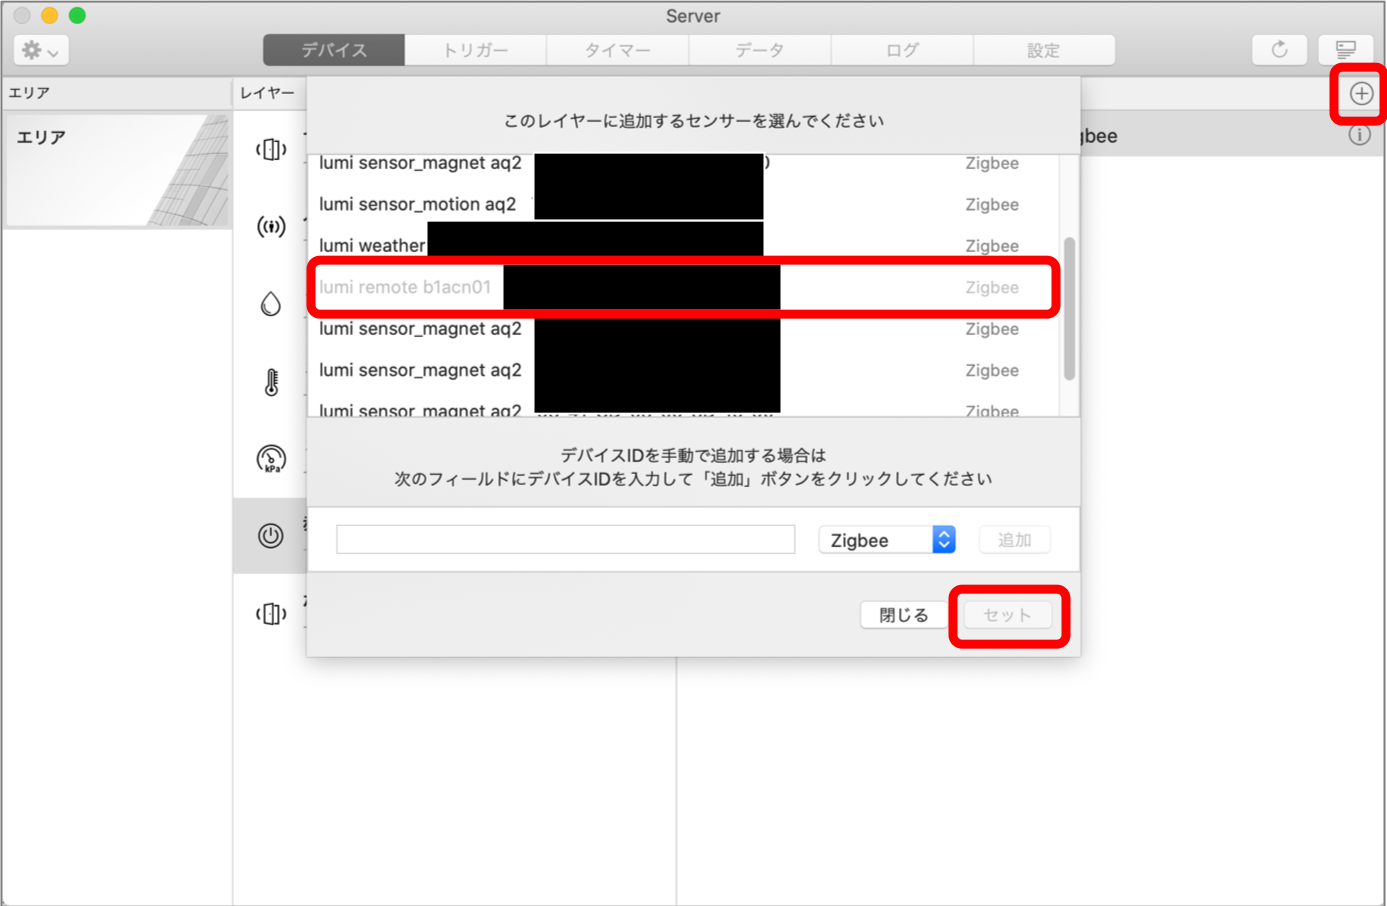Select the power switch layer icon
The height and width of the screenshot is (906, 1387).
tap(271, 536)
